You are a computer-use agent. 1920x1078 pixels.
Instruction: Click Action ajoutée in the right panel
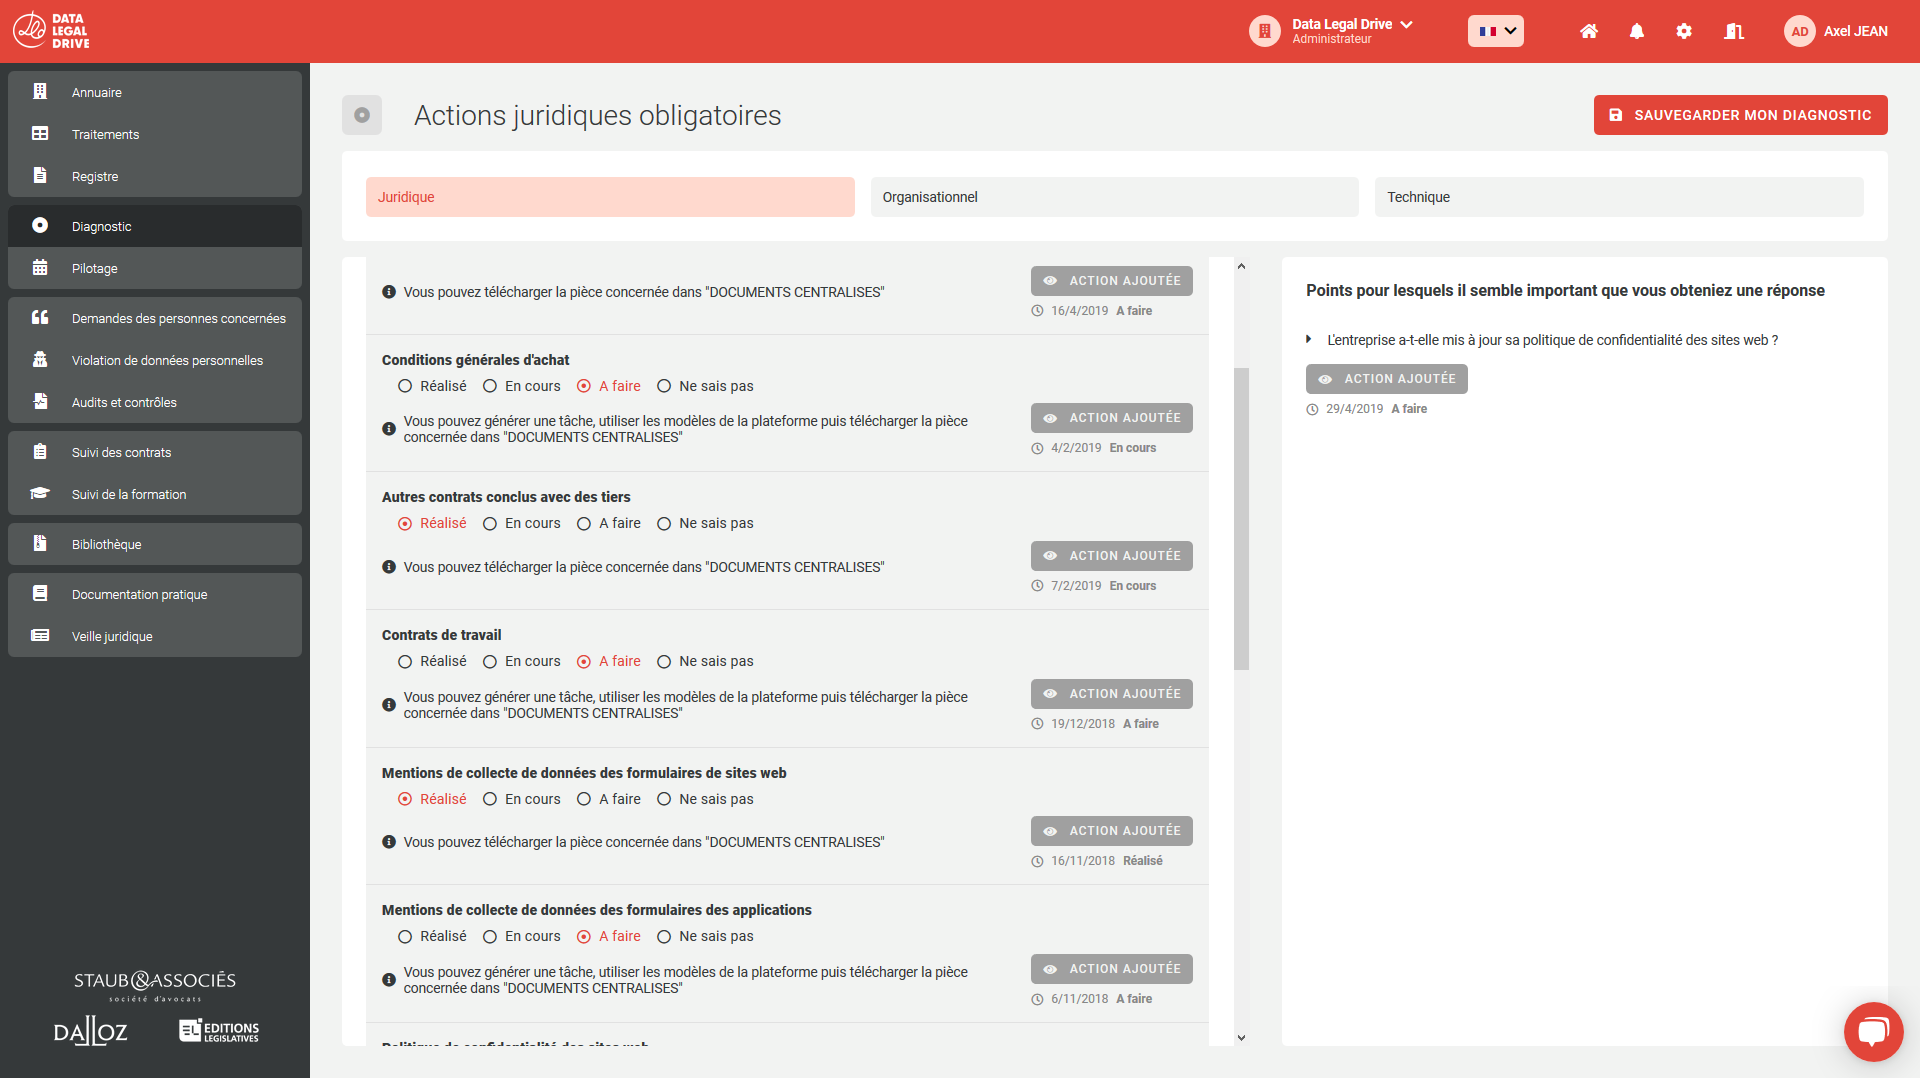coord(1387,379)
